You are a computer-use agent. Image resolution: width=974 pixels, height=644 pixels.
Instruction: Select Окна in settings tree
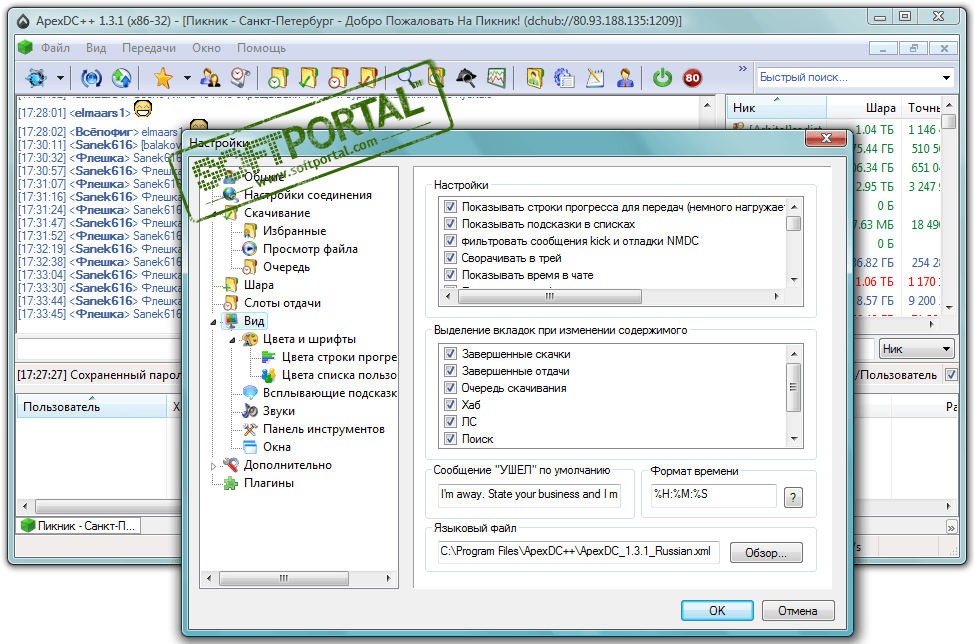click(276, 447)
